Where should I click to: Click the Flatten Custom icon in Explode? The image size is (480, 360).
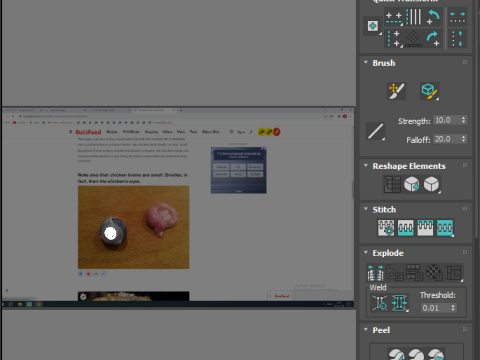[x=454, y=273]
